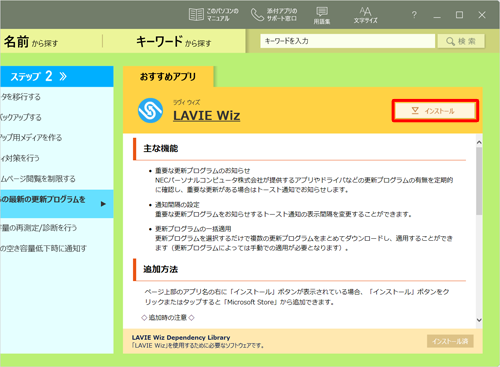
Task: Click 更新プログラムの一括適用 bullet text
Action: pyautogui.click(x=193, y=229)
